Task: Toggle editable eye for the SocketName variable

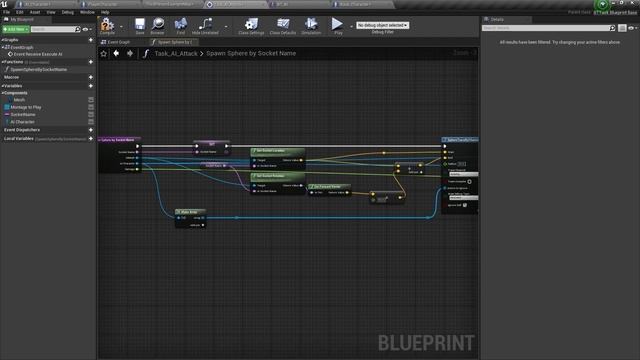Action: coord(91,115)
